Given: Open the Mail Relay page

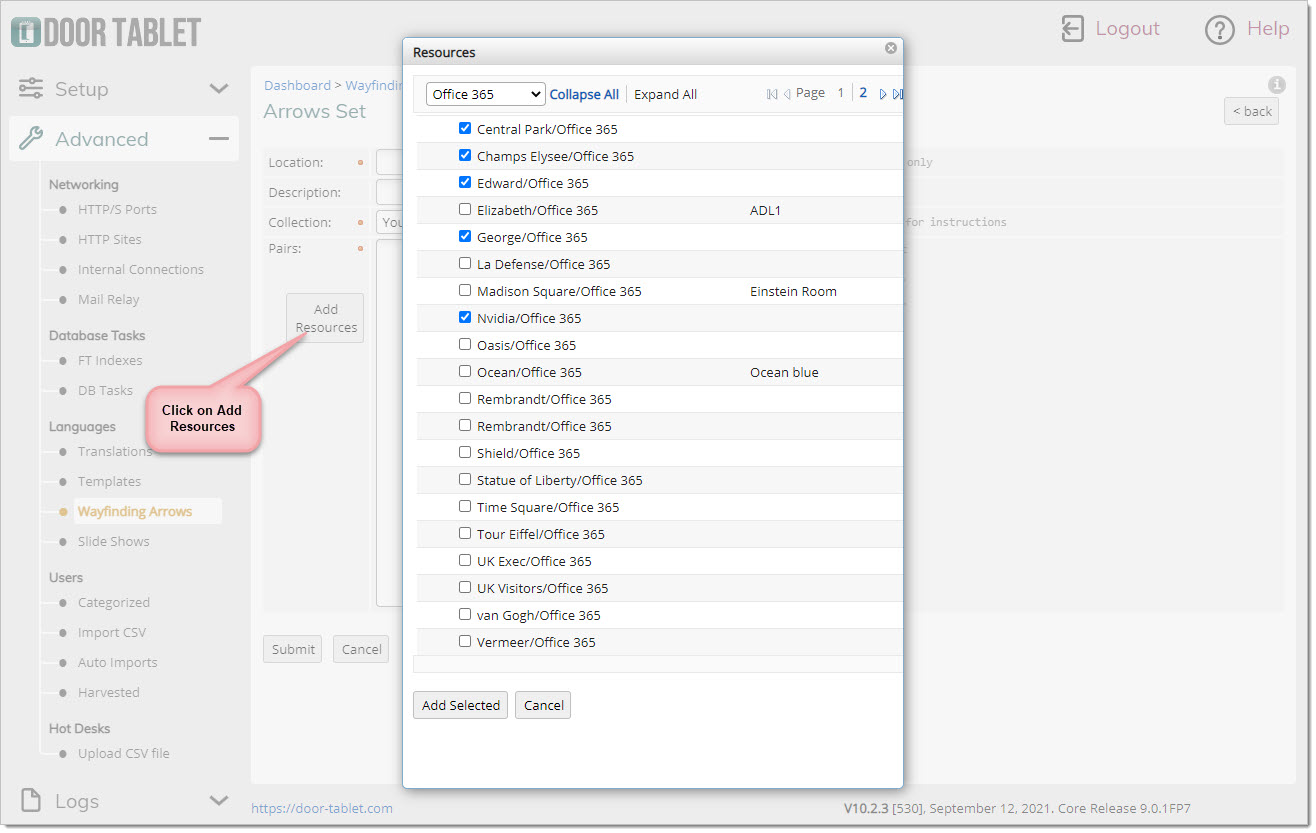Looking at the screenshot, I should tap(109, 299).
